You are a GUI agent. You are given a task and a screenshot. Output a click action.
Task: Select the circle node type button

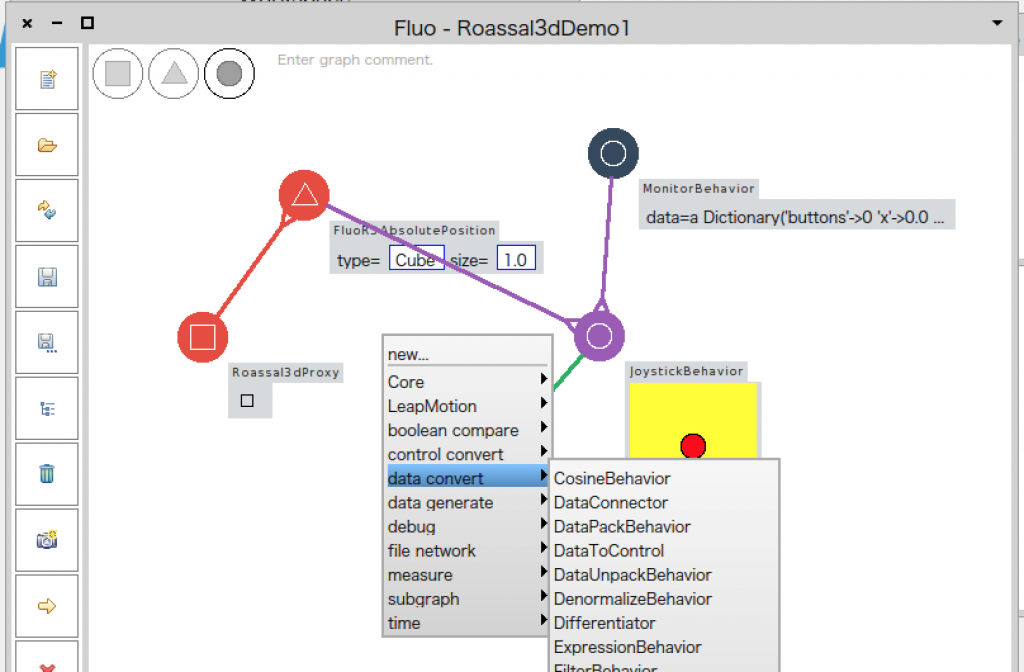coord(229,73)
